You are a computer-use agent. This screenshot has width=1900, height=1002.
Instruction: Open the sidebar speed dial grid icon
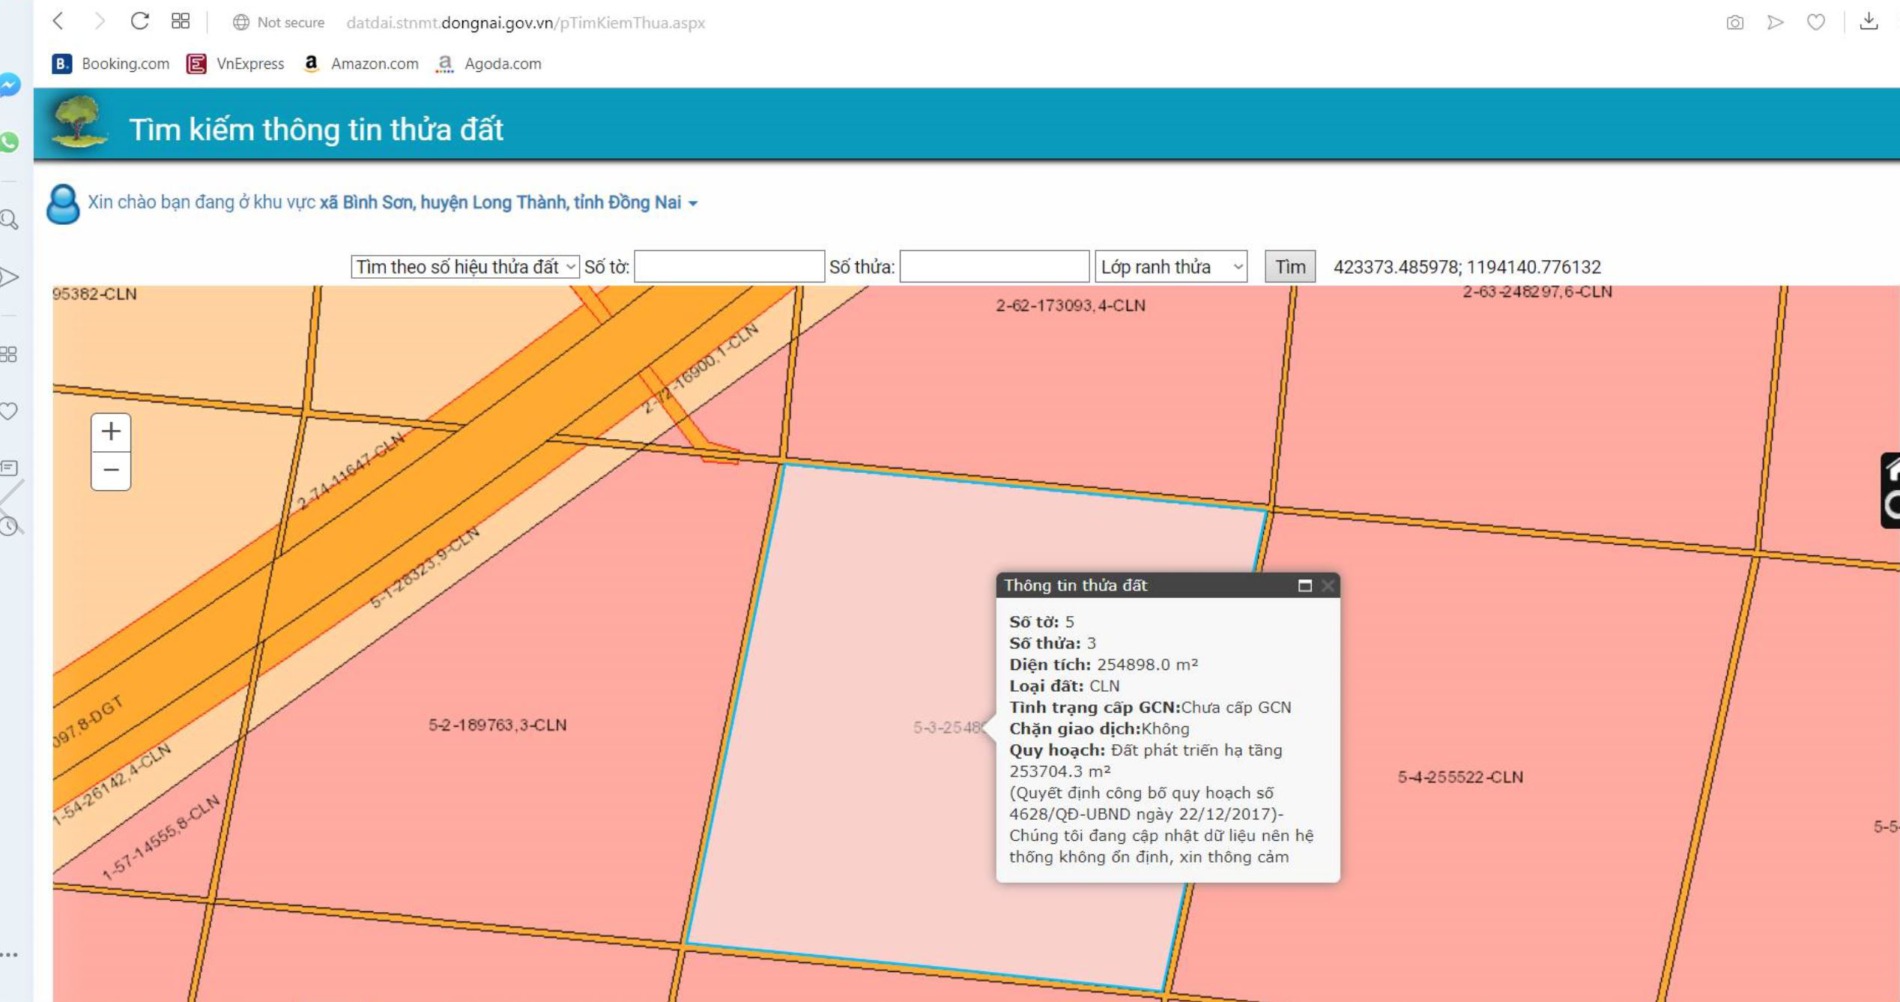9,354
